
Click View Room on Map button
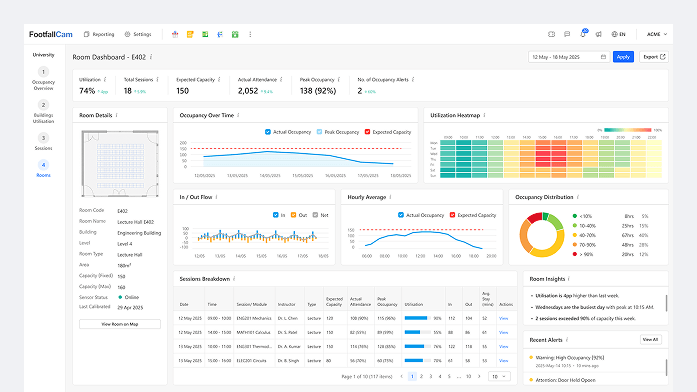click(x=120, y=324)
